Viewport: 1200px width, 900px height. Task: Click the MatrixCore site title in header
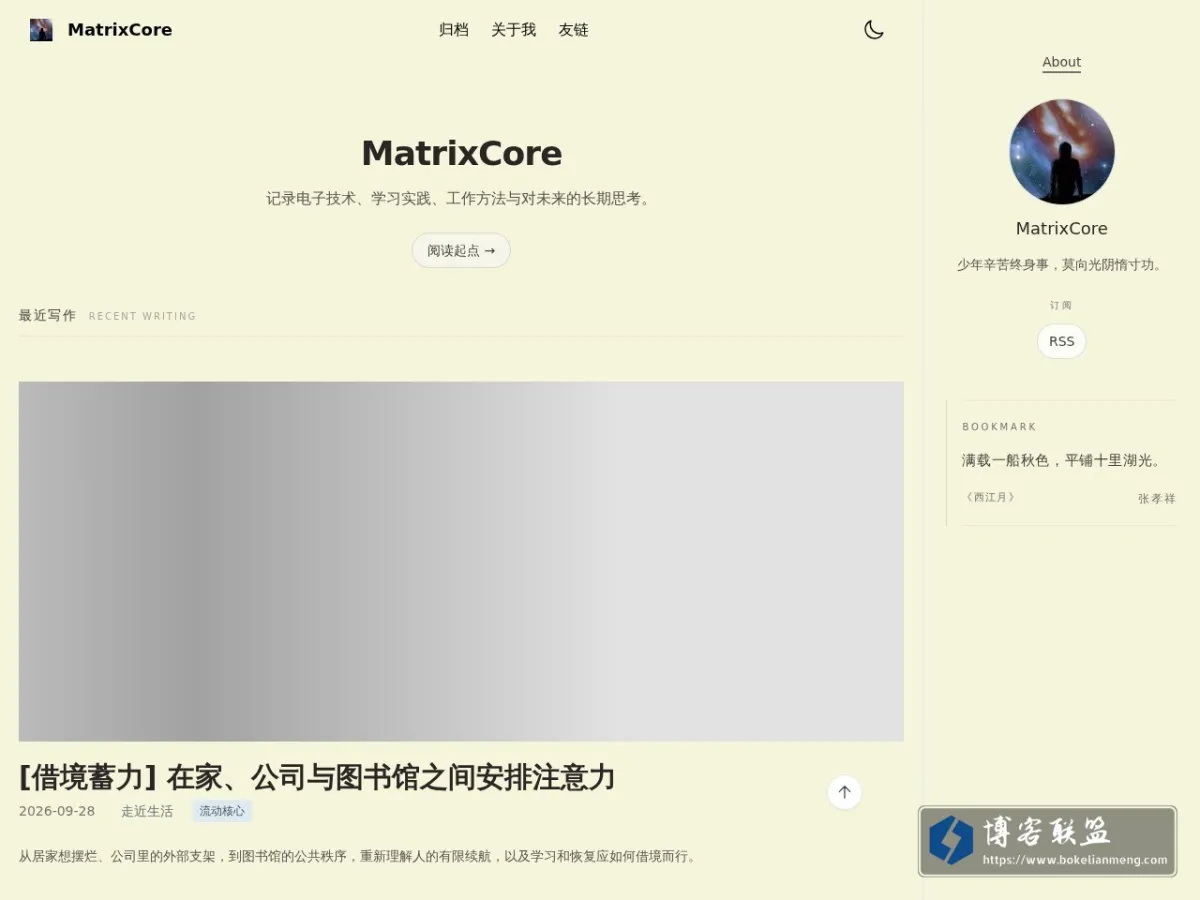pos(120,30)
